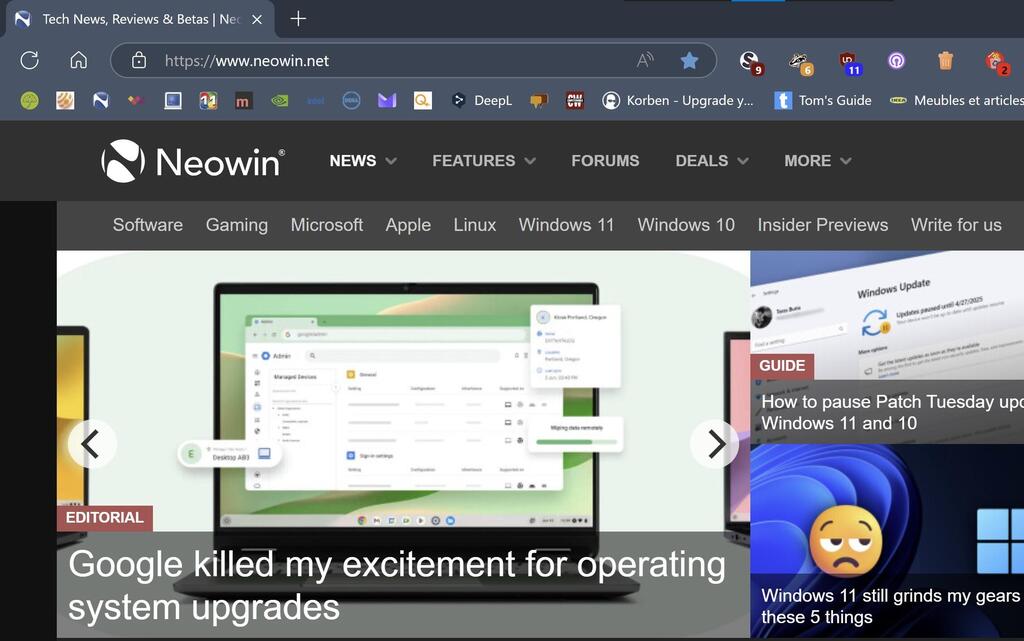Open the extension with red badge 2
Image resolution: width=1024 pixels, height=641 pixels.
(x=997, y=63)
